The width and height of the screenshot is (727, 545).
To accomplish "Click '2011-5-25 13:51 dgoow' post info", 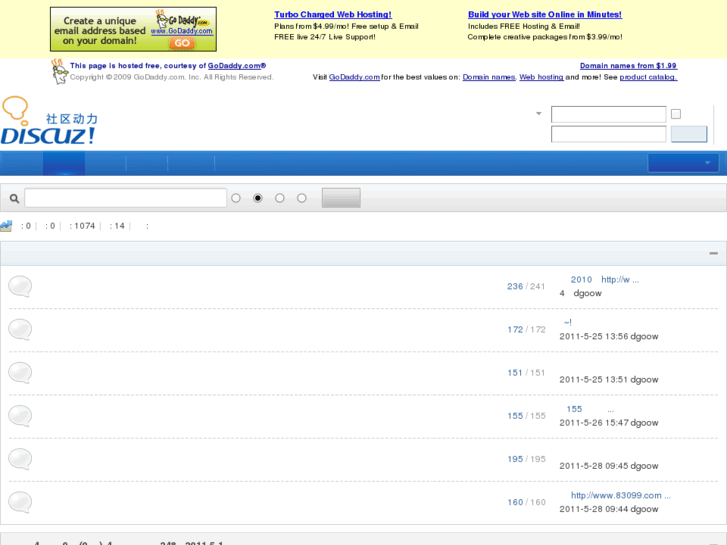I will 609,379.
